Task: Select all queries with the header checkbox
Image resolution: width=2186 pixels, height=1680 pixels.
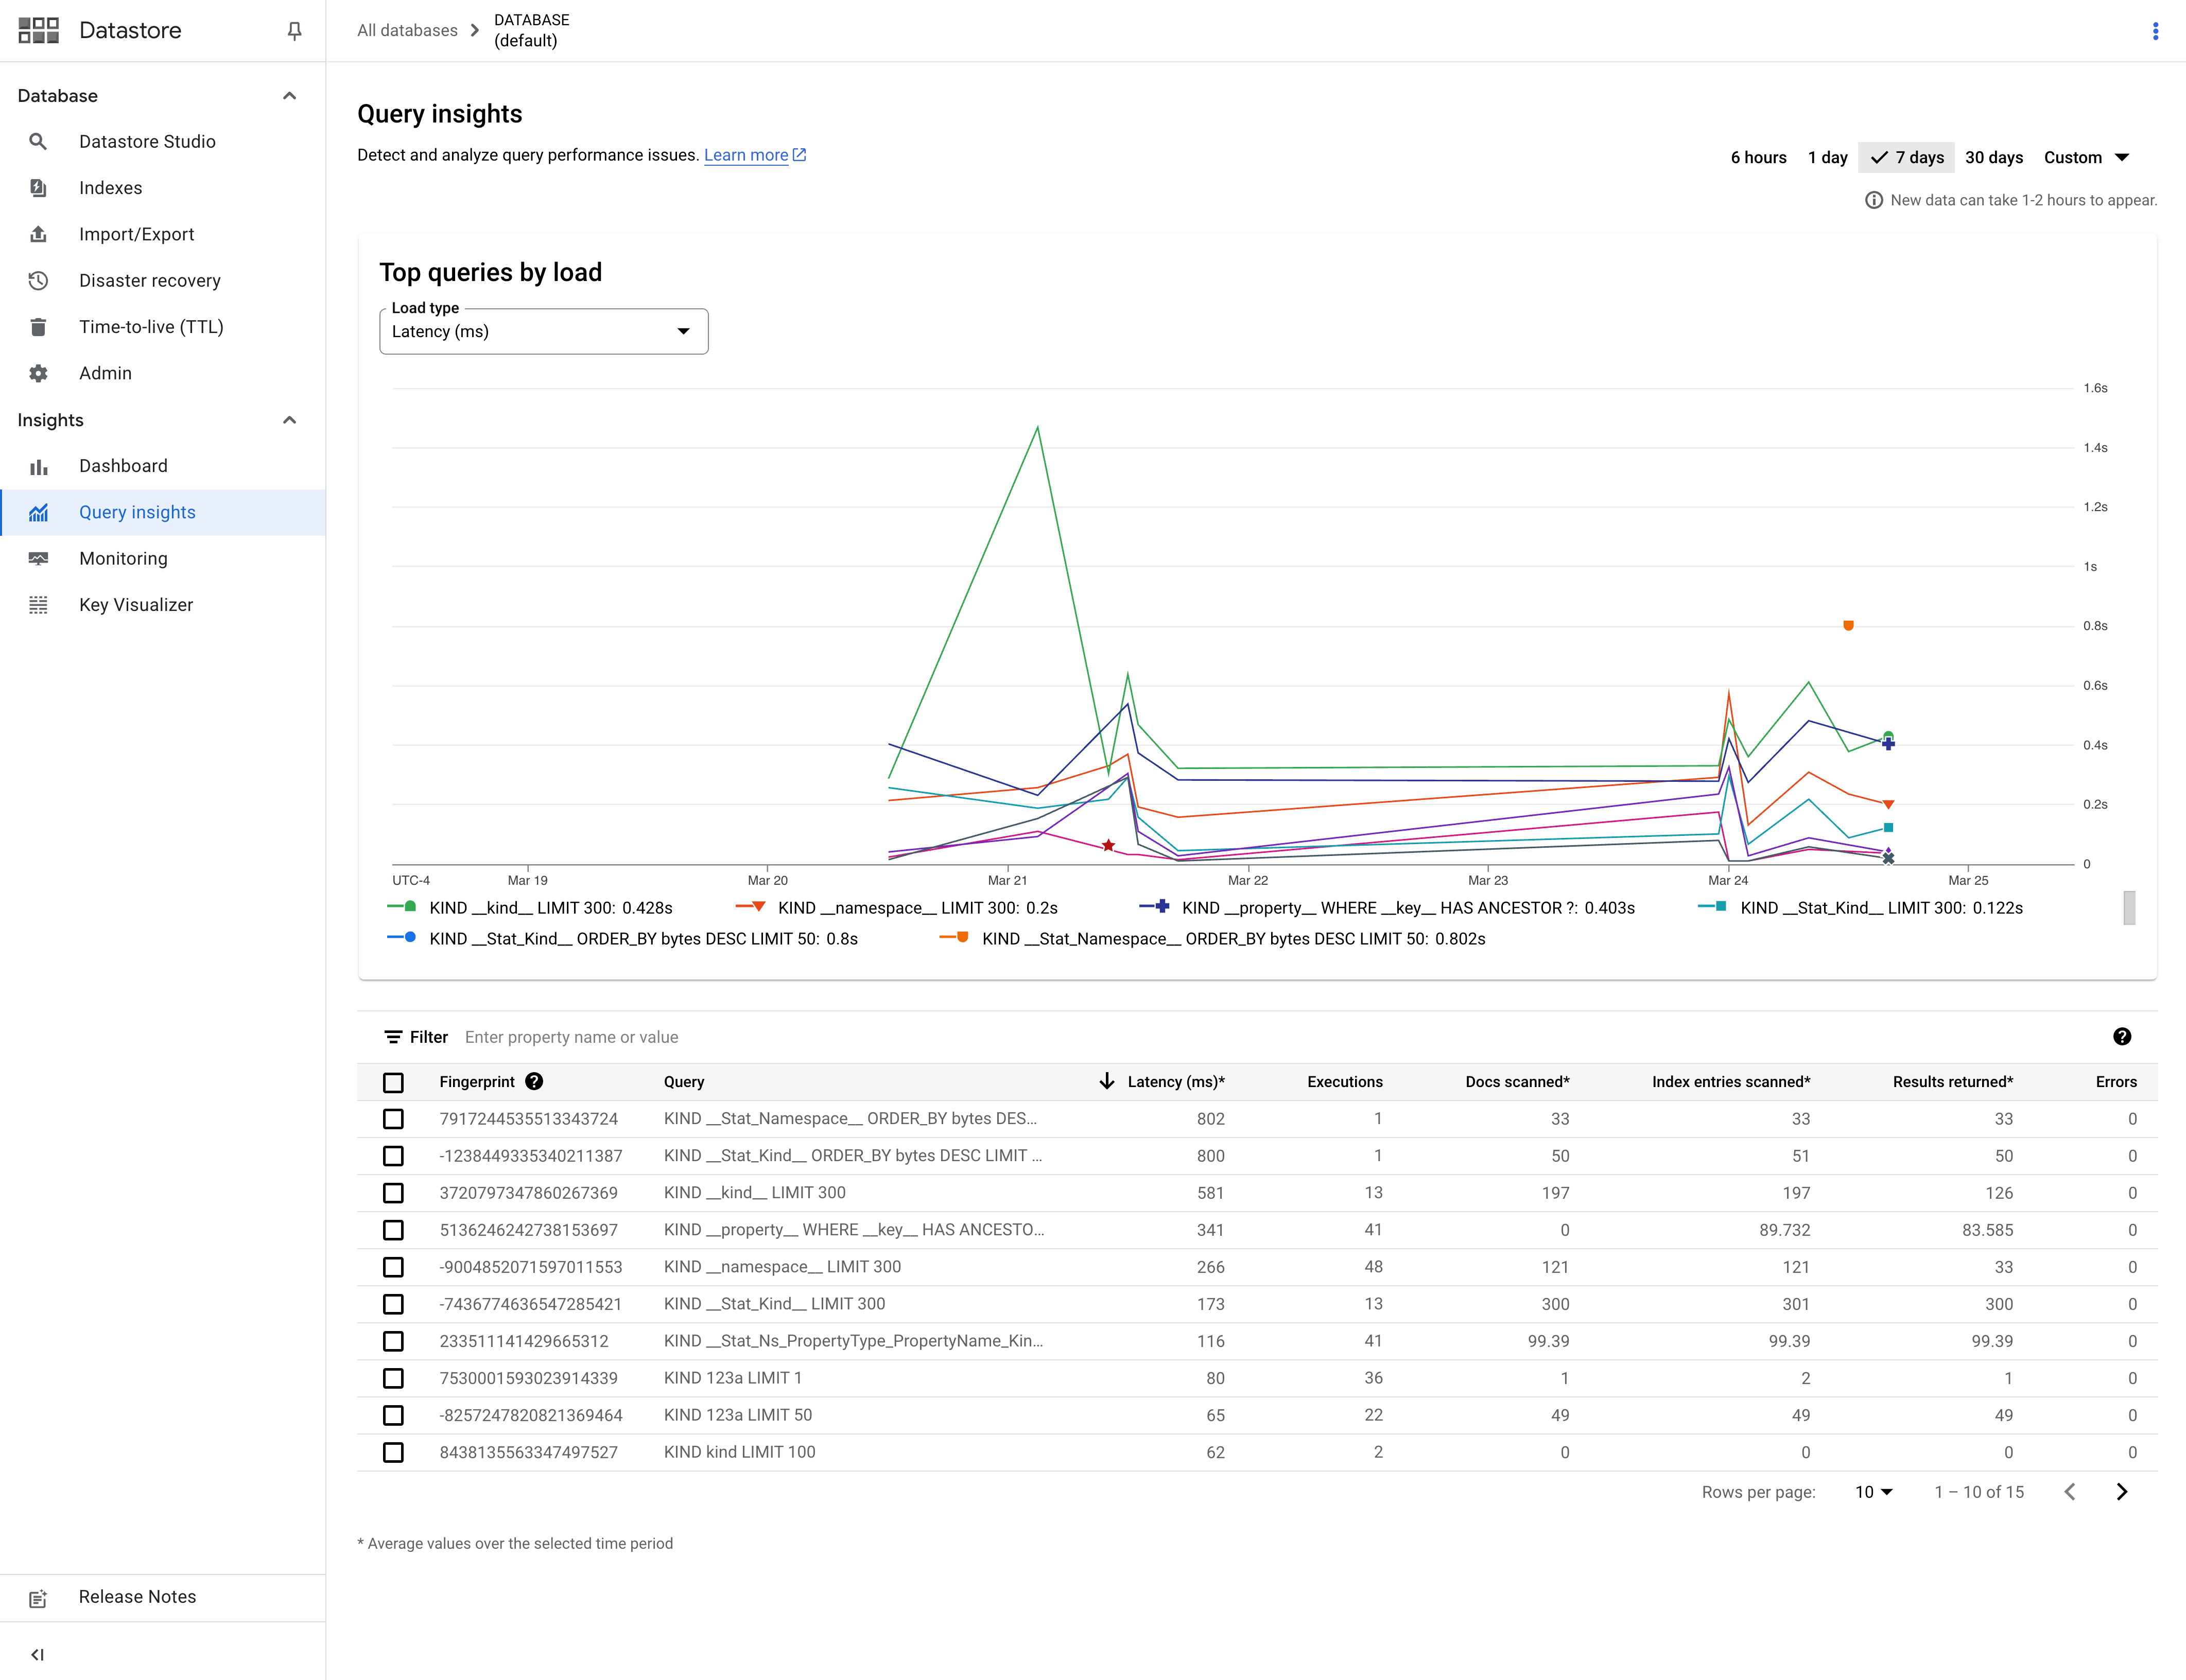Action: pyautogui.click(x=393, y=1083)
